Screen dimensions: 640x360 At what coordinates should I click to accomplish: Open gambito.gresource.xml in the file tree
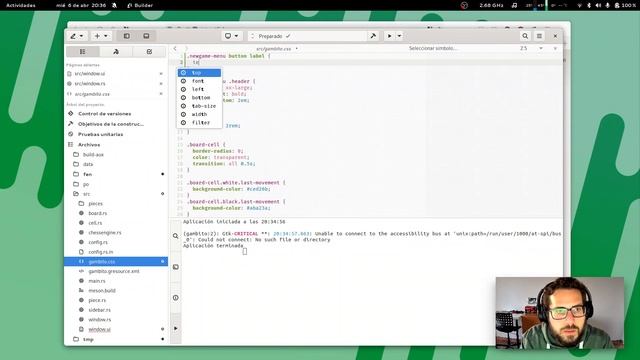point(114,271)
